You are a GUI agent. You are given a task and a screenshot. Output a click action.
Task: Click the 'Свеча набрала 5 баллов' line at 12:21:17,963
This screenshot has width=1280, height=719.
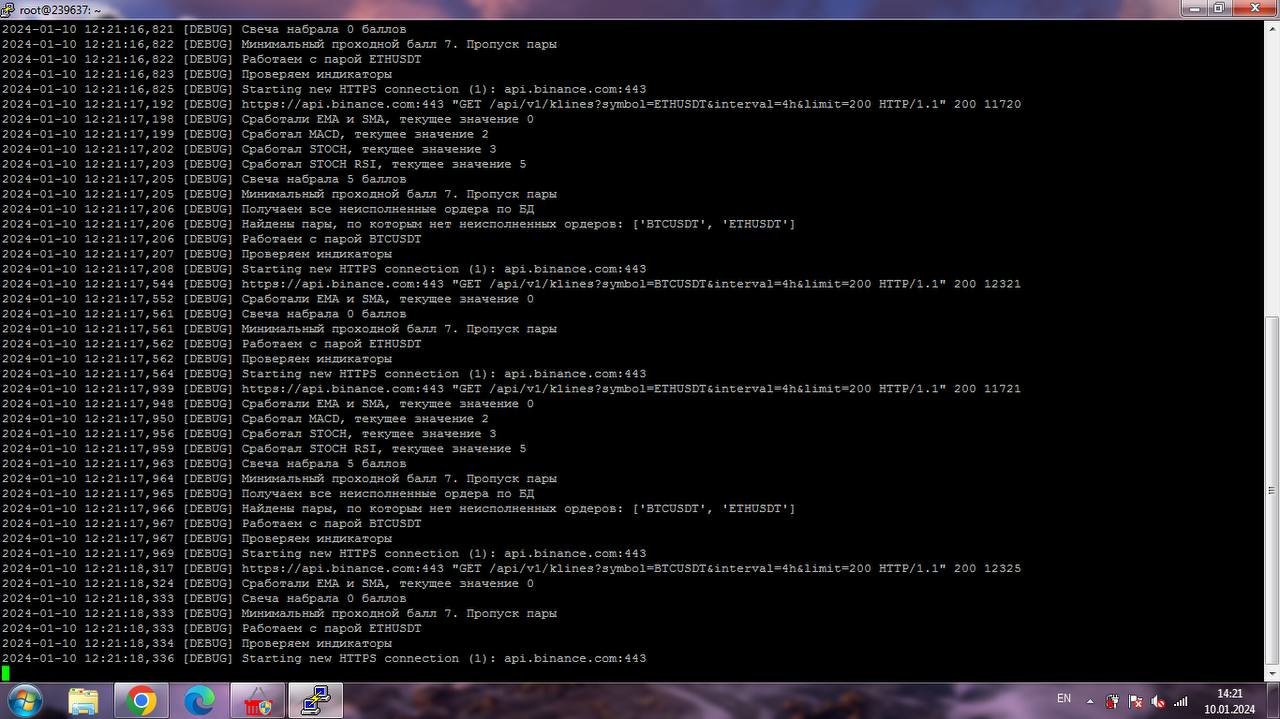204,463
